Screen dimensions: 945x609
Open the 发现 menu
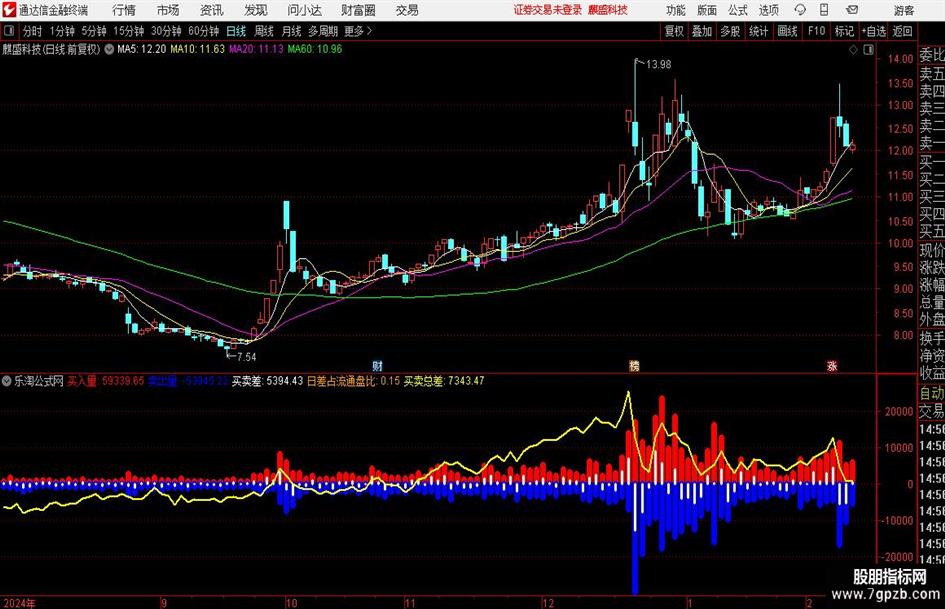pos(256,10)
